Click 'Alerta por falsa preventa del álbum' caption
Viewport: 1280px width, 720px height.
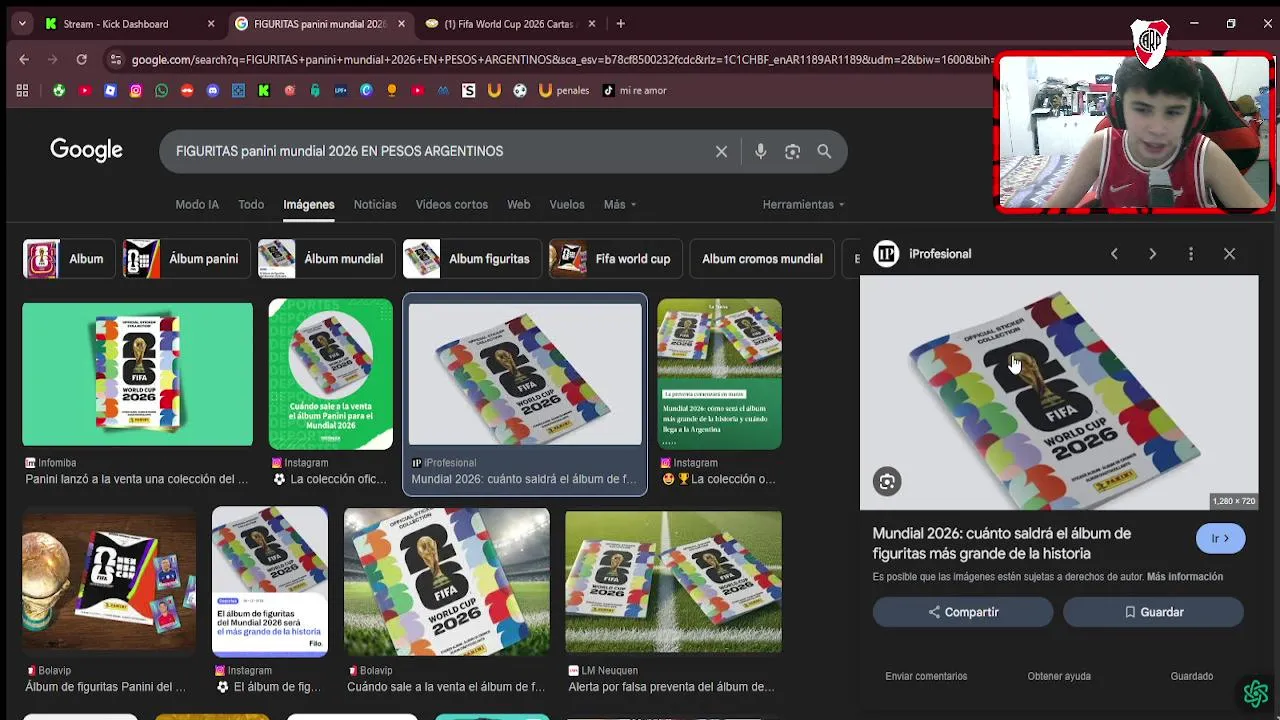pos(671,687)
